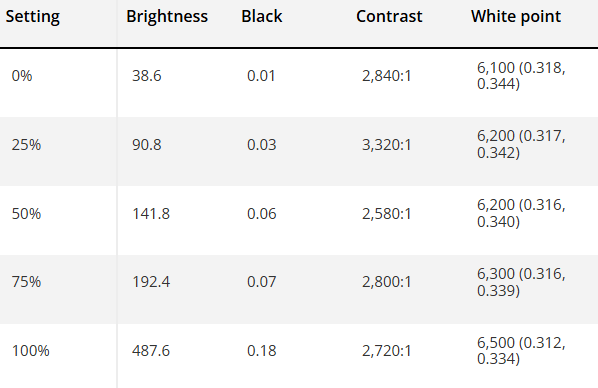The height and width of the screenshot is (388, 598).
Task: Click the White point column header
Action: (516, 16)
